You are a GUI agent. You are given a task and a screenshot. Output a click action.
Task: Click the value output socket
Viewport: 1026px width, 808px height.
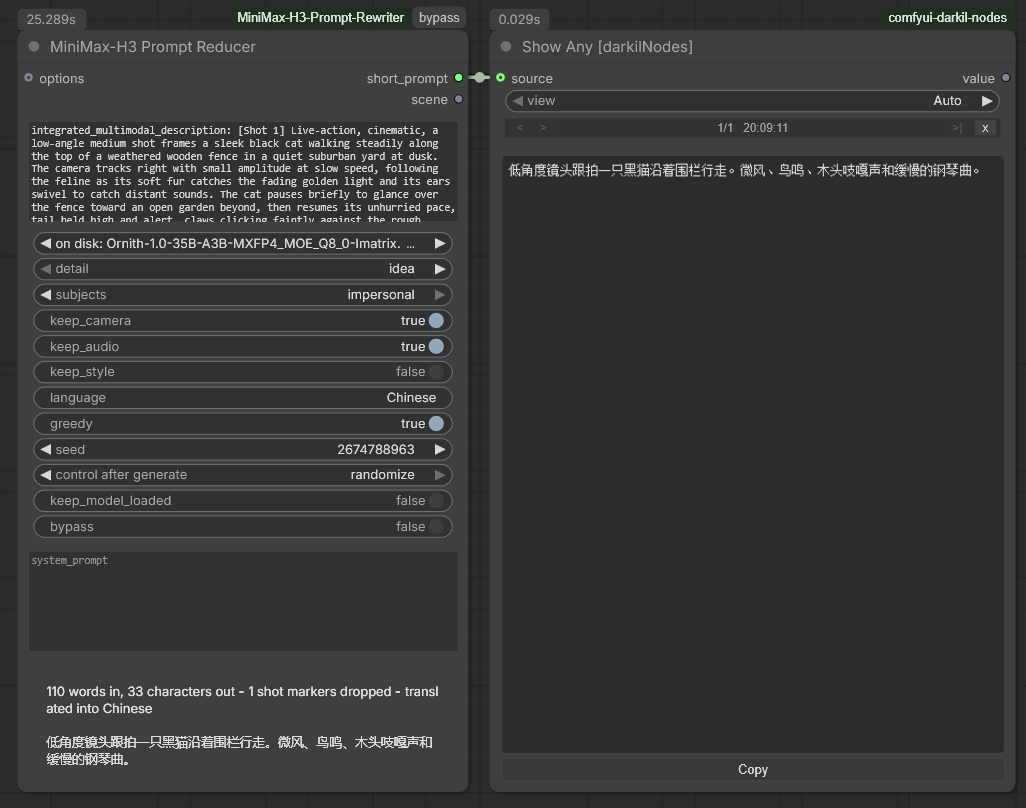pyautogui.click(x=1006, y=78)
